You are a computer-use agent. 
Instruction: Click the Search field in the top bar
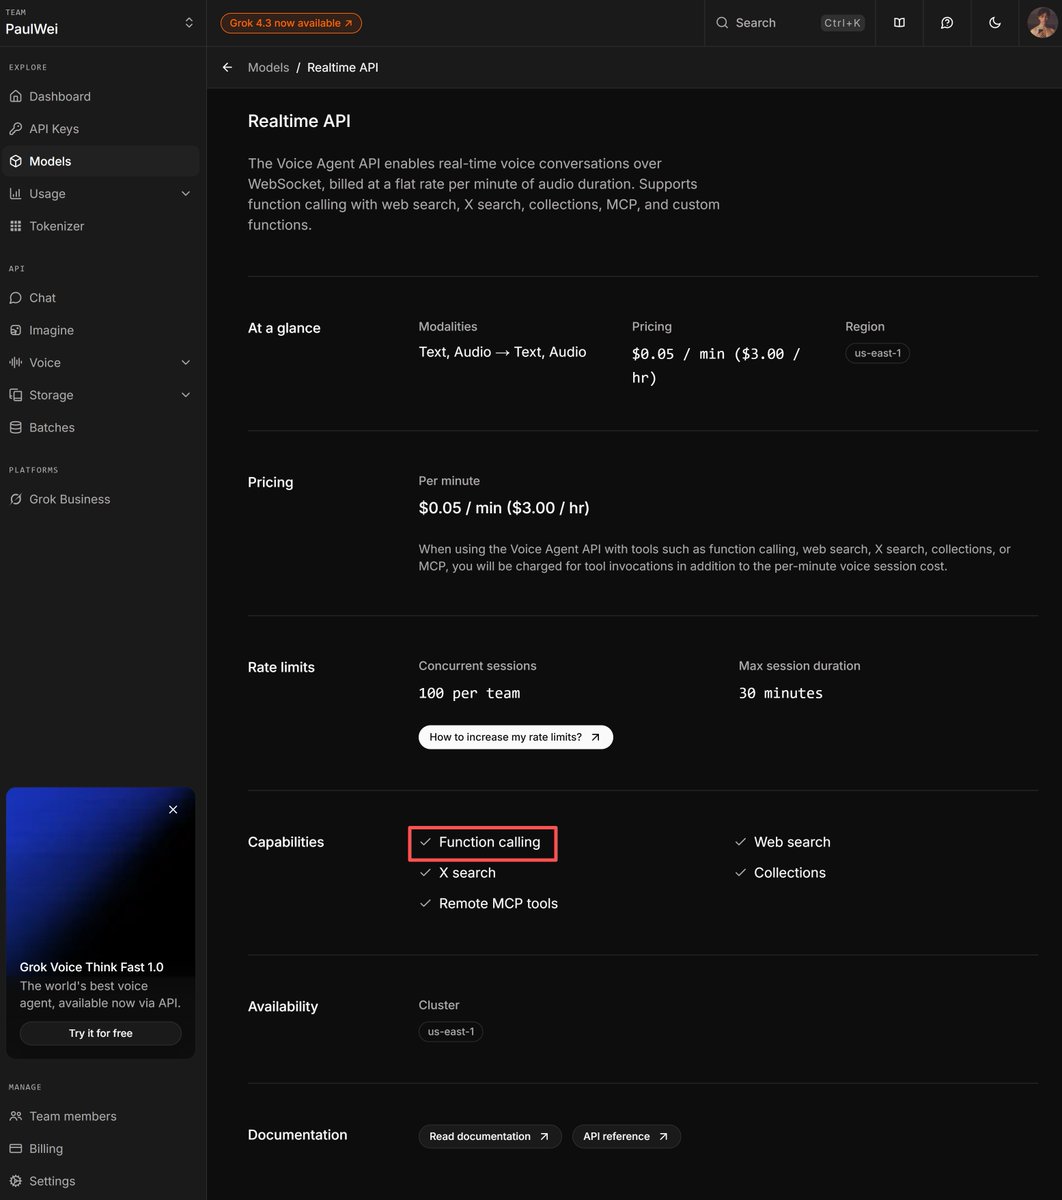[790, 23]
